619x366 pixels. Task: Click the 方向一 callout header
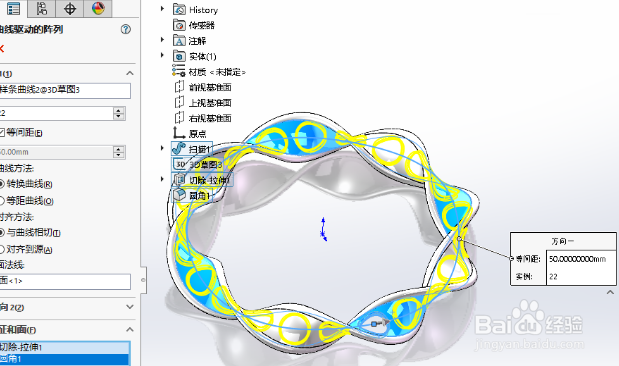pyautogui.click(x=563, y=241)
